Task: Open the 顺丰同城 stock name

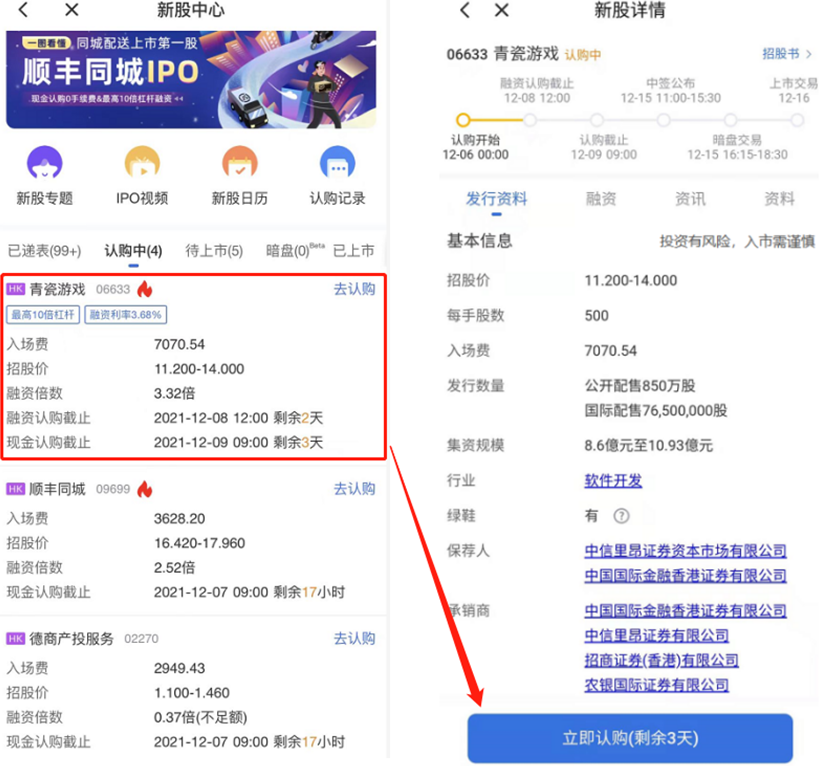Action: point(57,489)
